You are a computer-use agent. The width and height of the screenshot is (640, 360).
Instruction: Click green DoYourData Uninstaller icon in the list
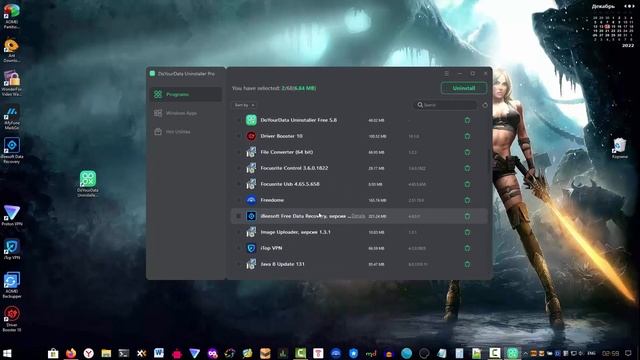pyautogui.click(x=251, y=120)
